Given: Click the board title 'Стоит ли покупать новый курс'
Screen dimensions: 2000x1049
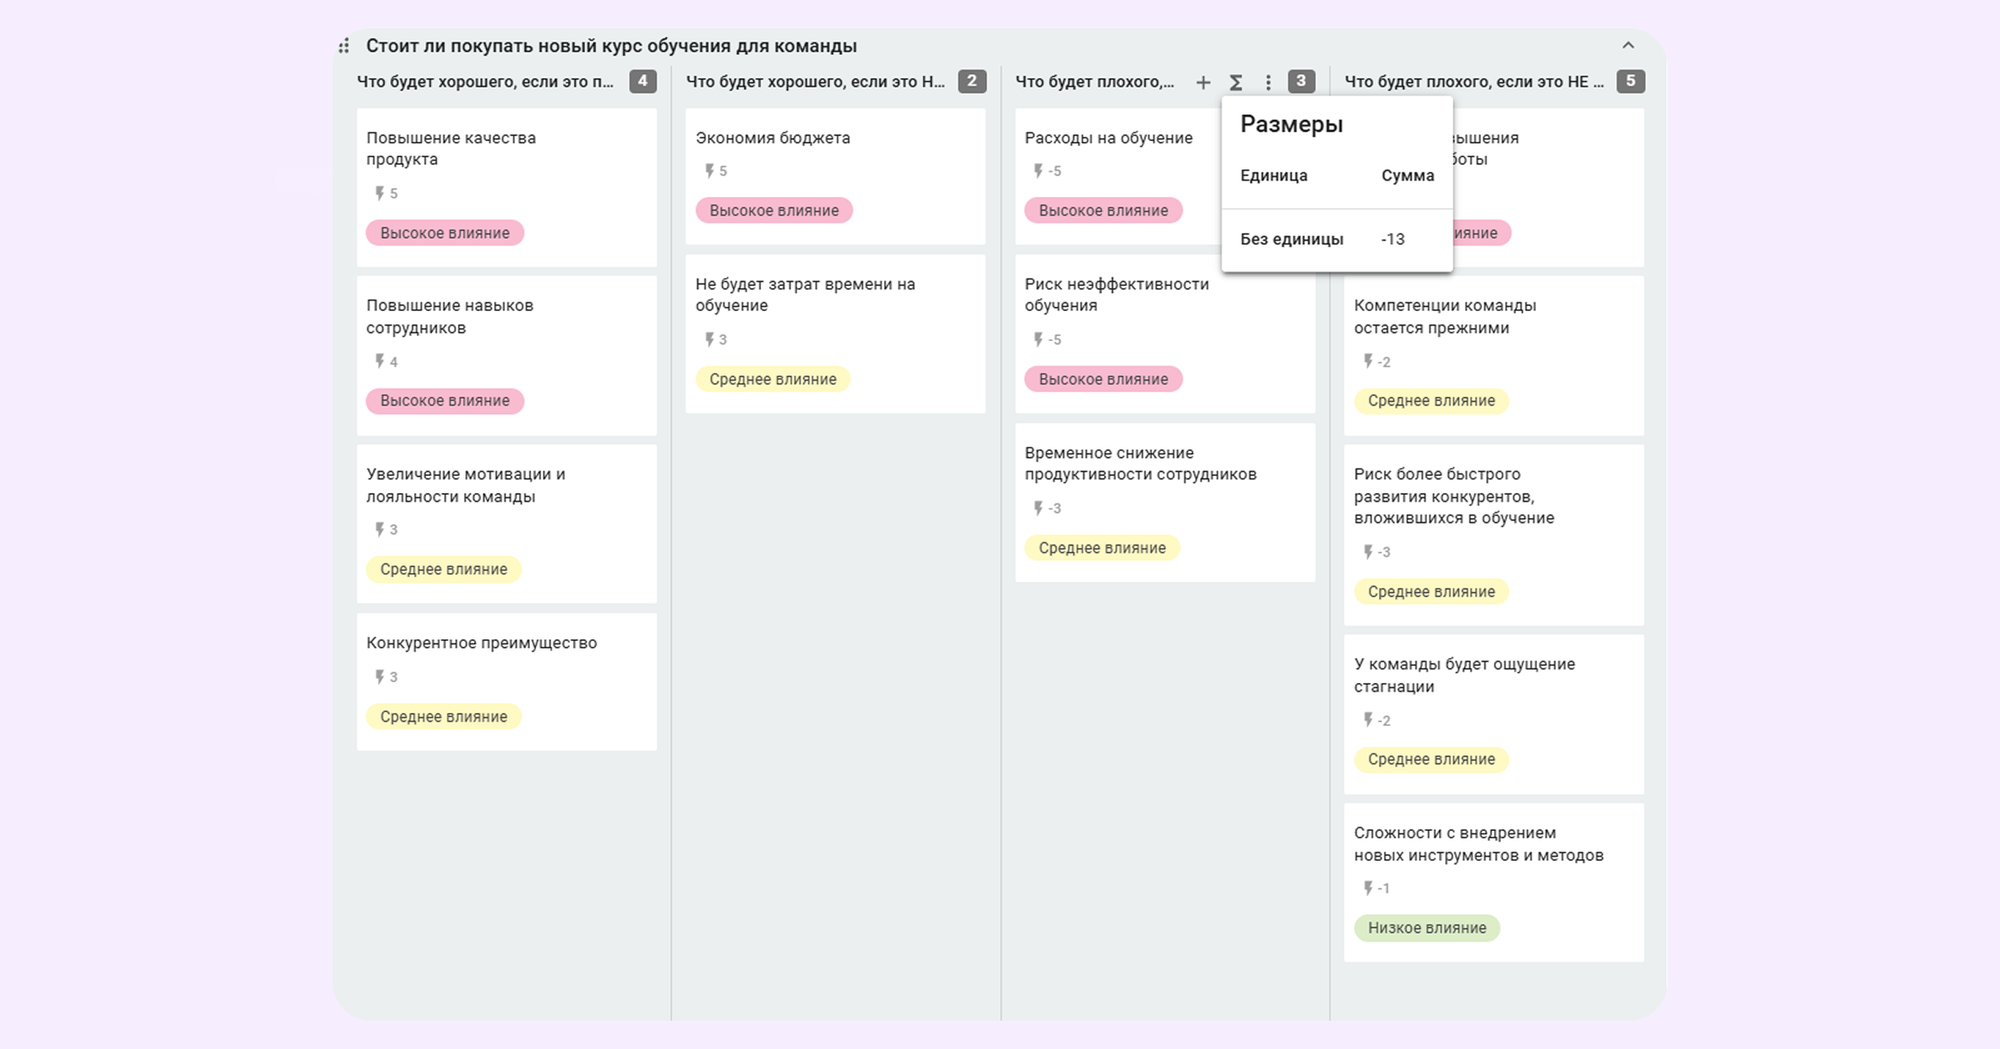Looking at the screenshot, I should tap(611, 46).
